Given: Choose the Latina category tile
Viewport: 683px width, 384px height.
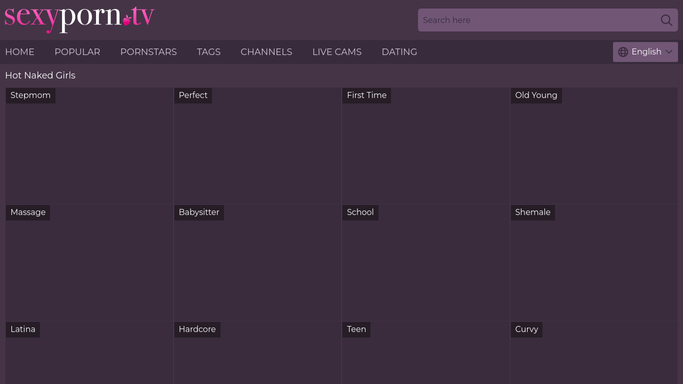Looking at the screenshot, I should [89, 353].
